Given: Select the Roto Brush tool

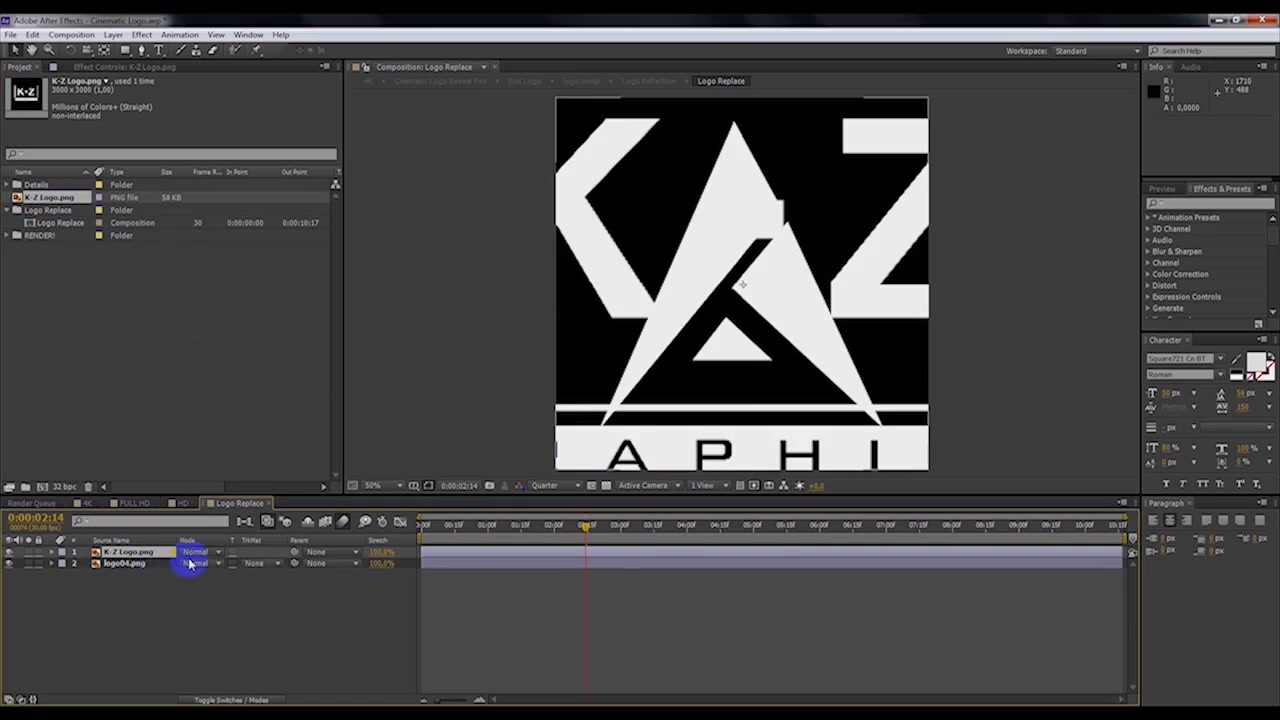Looking at the screenshot, I should coord(235,50).
